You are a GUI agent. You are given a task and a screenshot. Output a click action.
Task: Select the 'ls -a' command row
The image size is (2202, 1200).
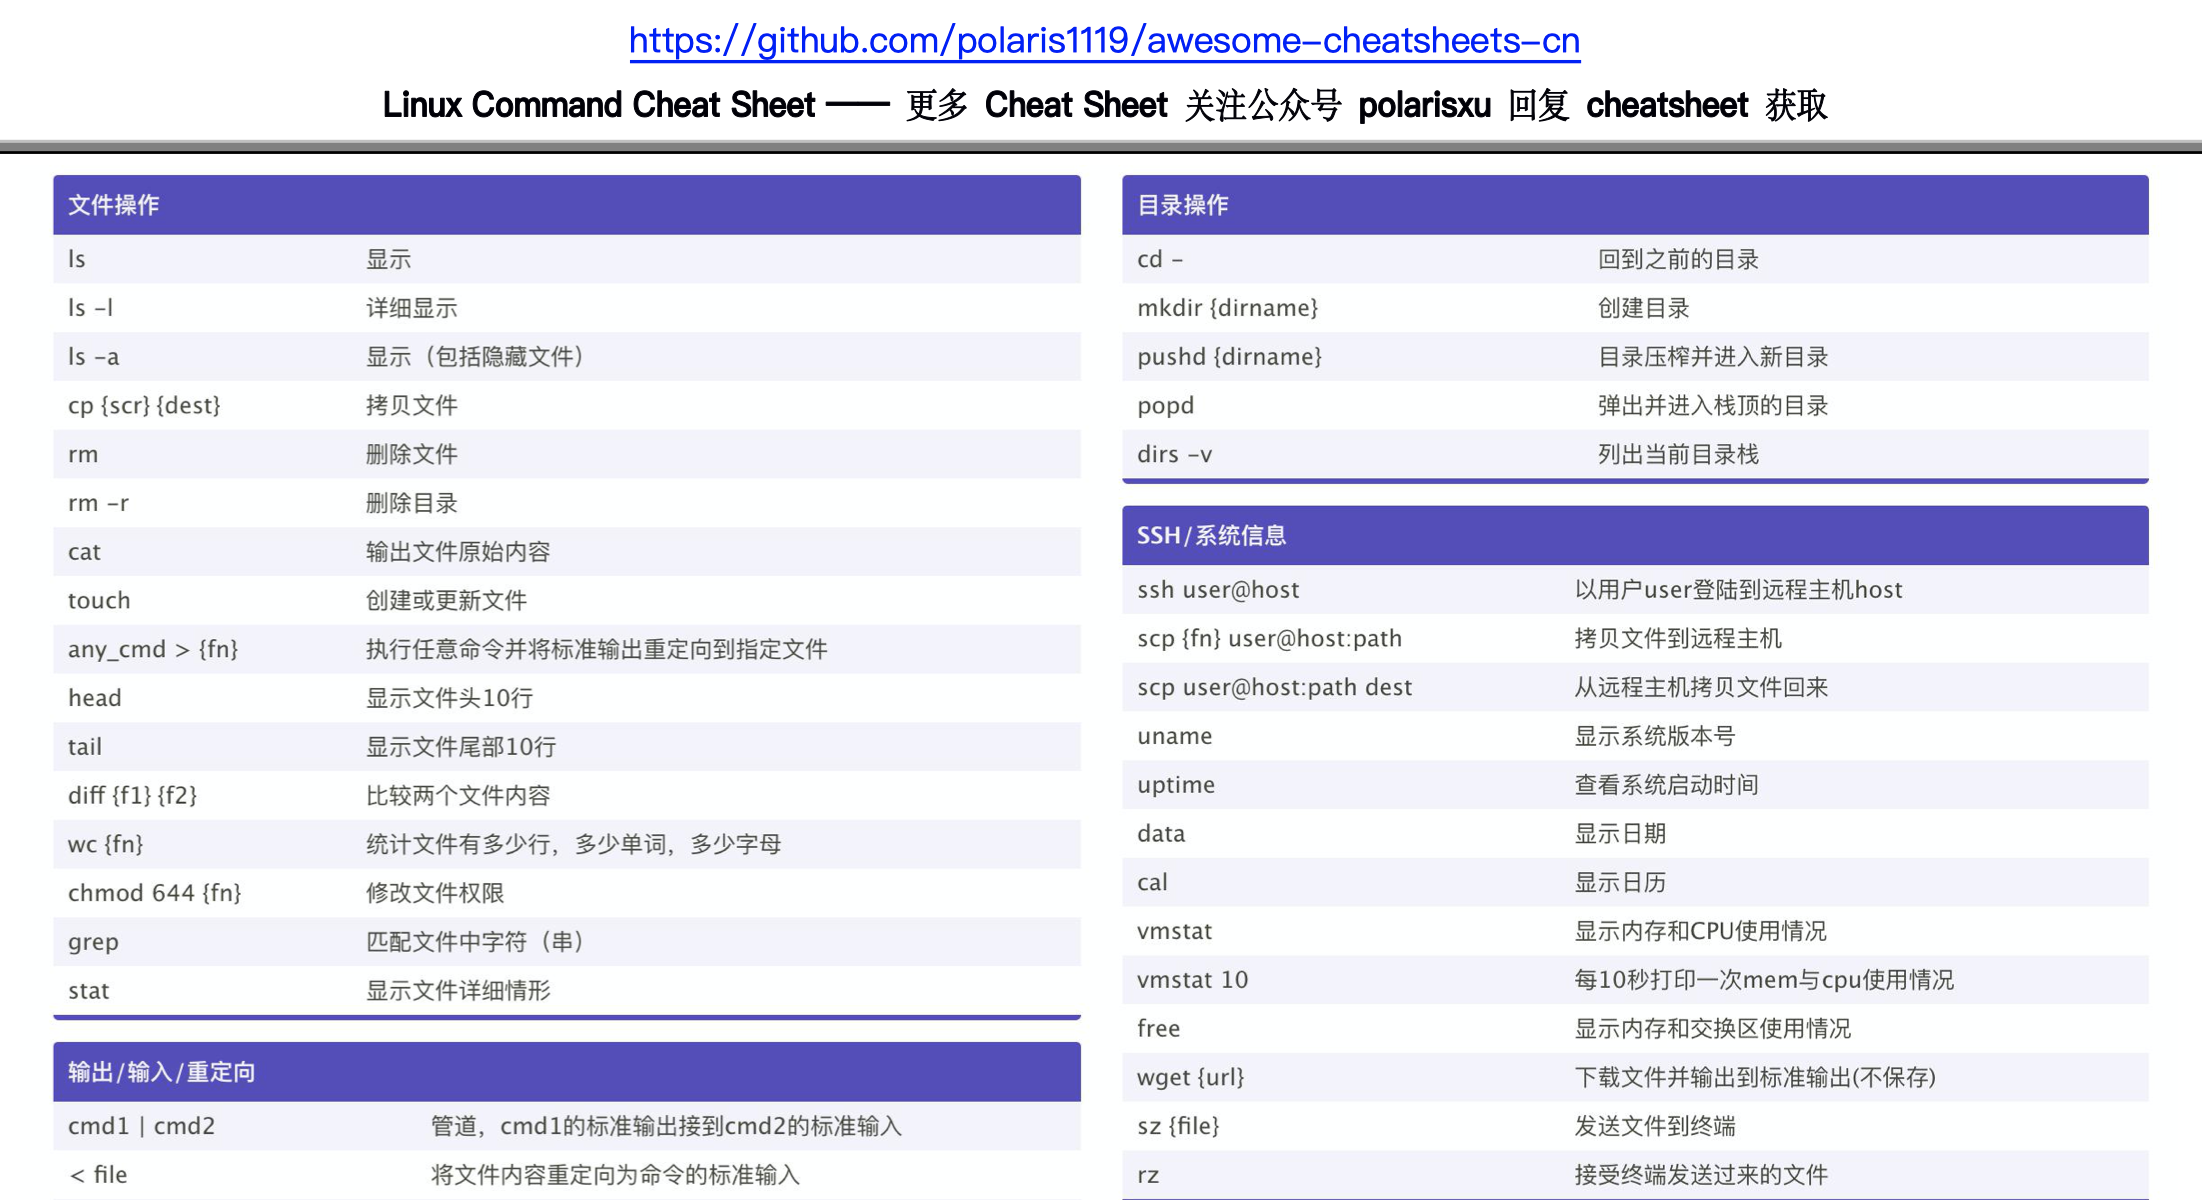94,357
